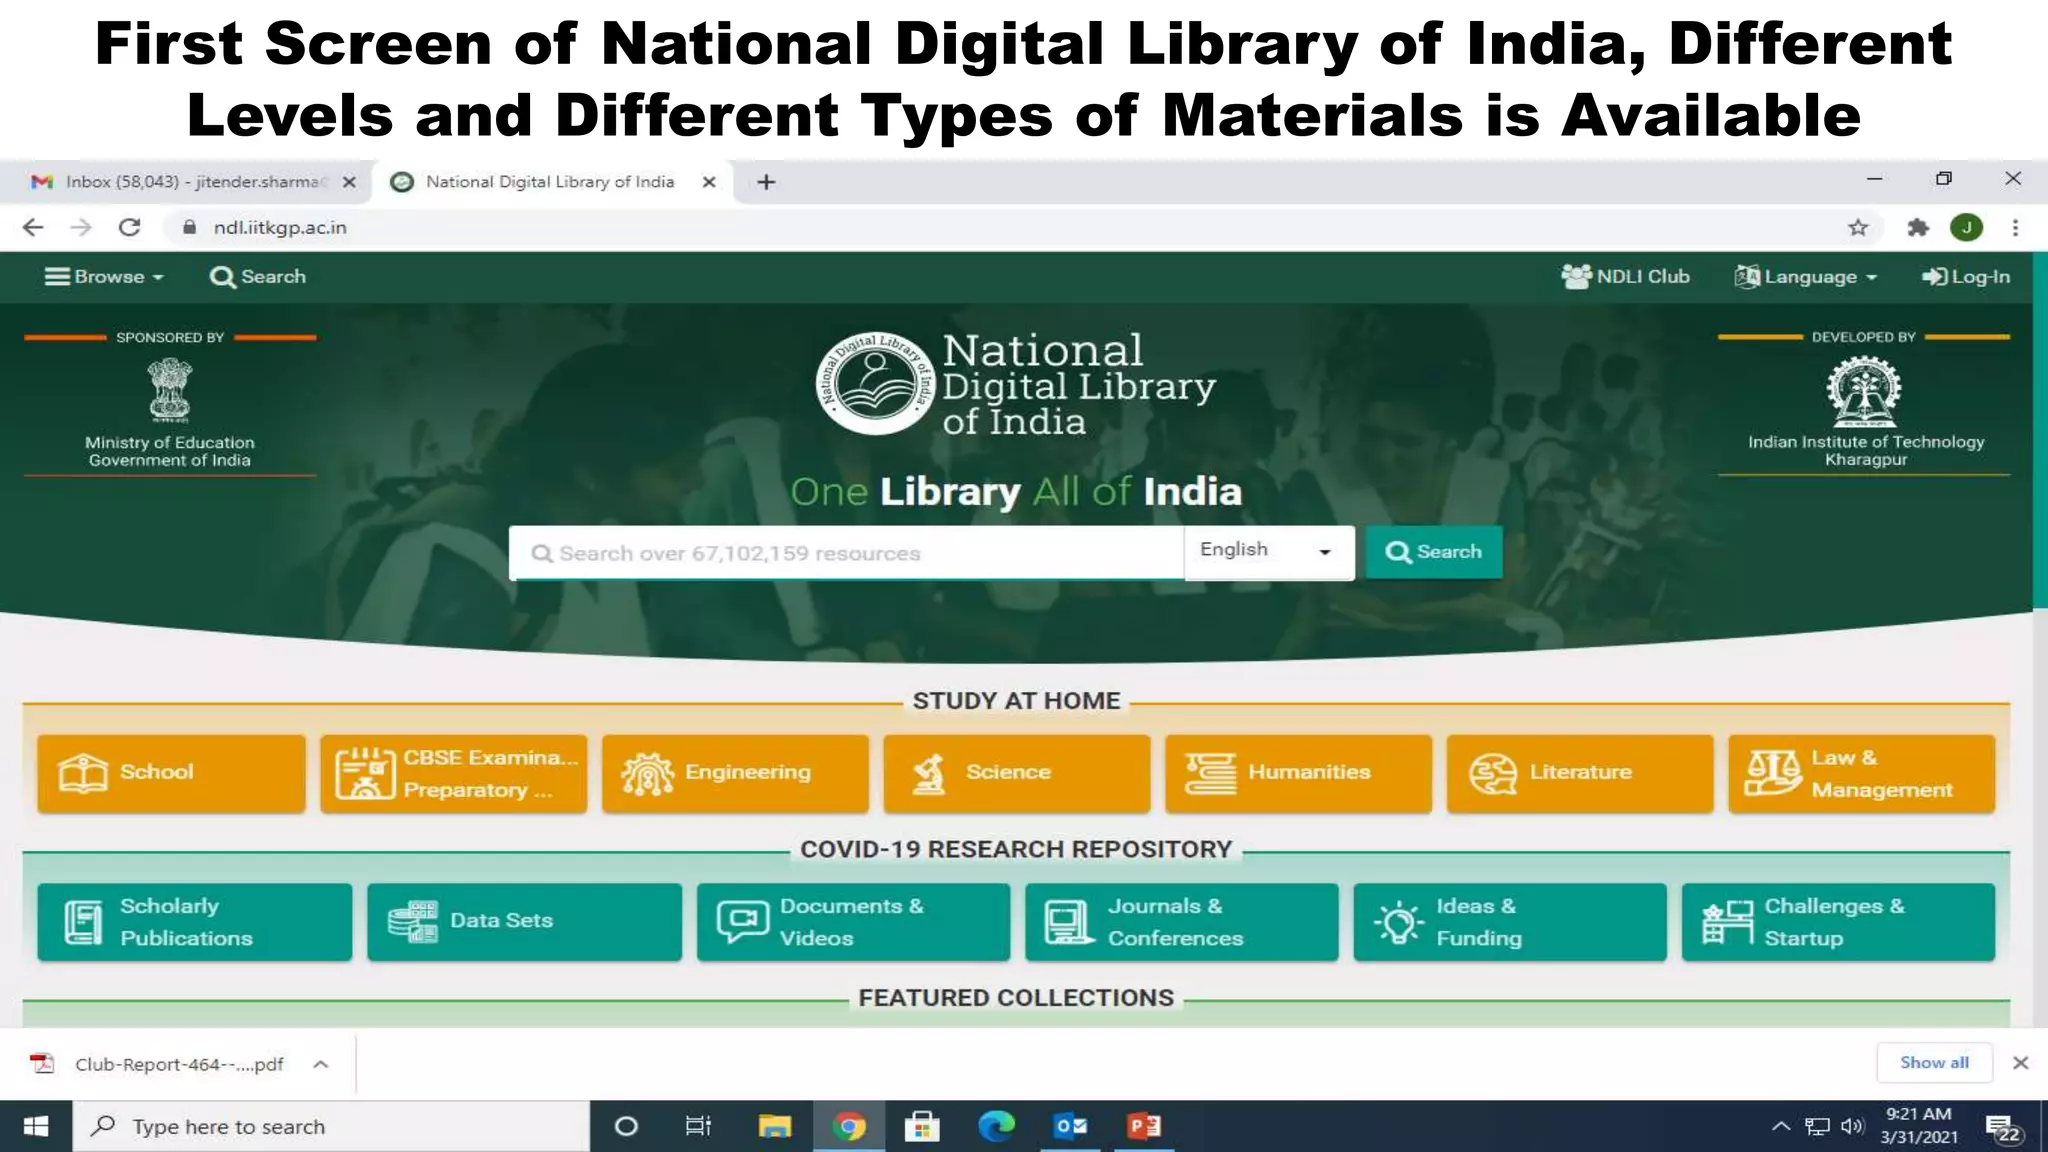The width and height of the screenshot is (2048, 1152).
Task: Go forward in browser history
Action: tap(81, 228)
